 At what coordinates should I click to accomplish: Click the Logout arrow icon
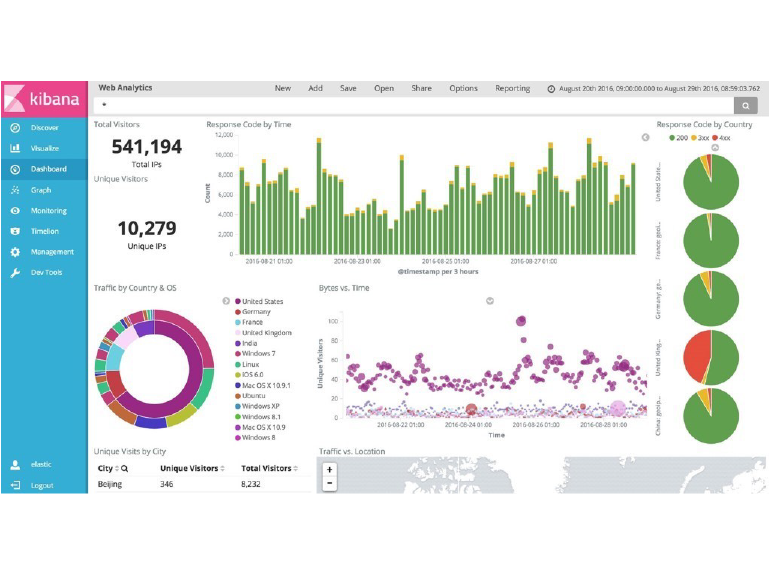click(x=15, y=485)
